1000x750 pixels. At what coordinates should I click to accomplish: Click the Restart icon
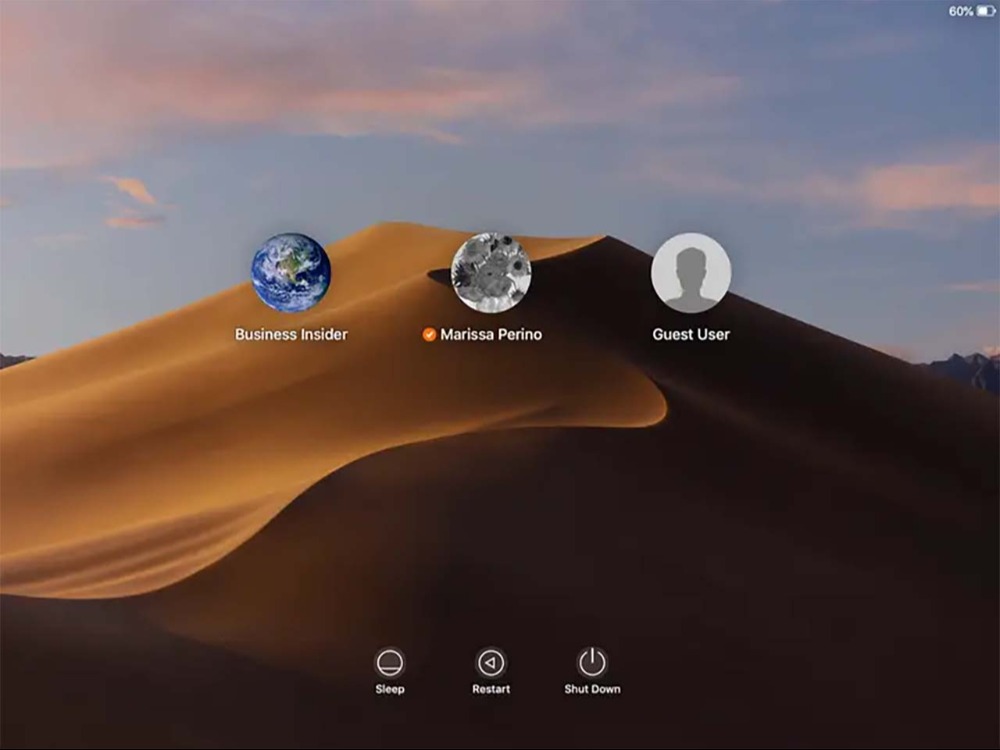coord(490,663)
